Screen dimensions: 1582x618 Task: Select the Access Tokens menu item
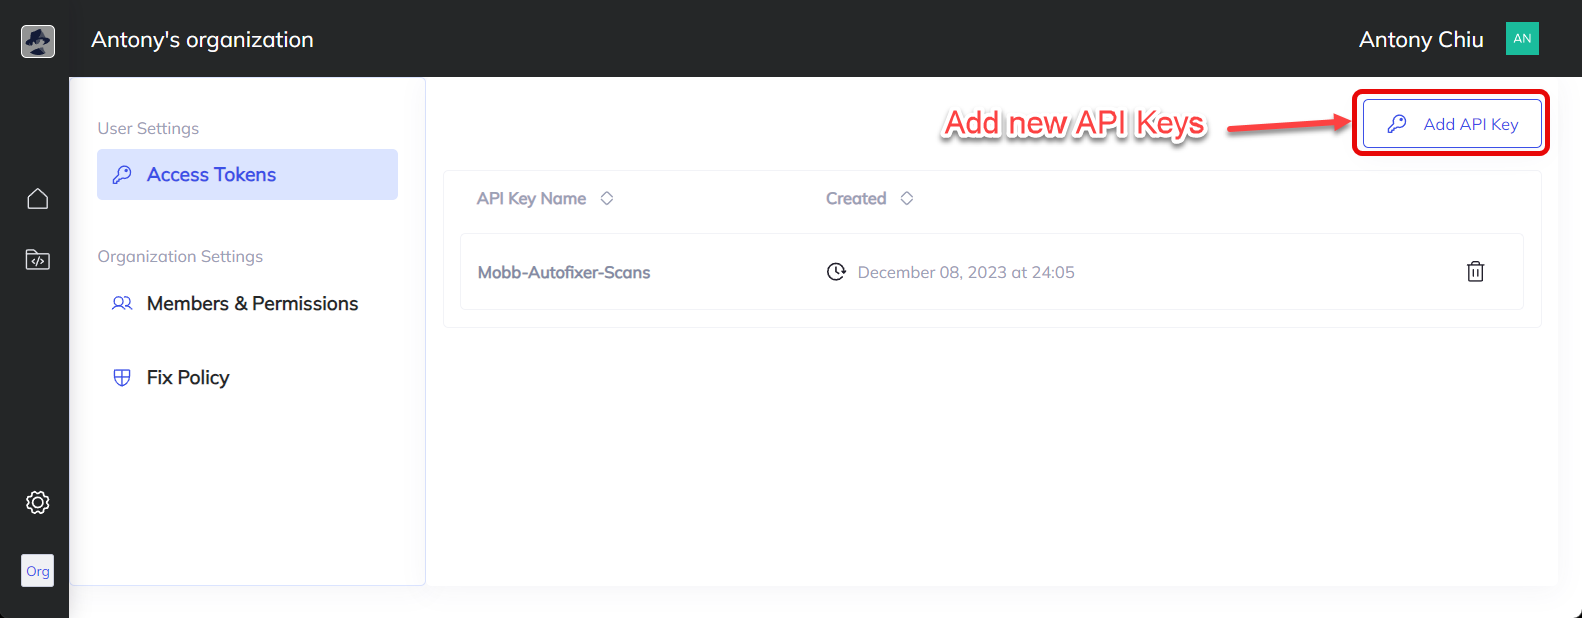(x=247, y=175)
